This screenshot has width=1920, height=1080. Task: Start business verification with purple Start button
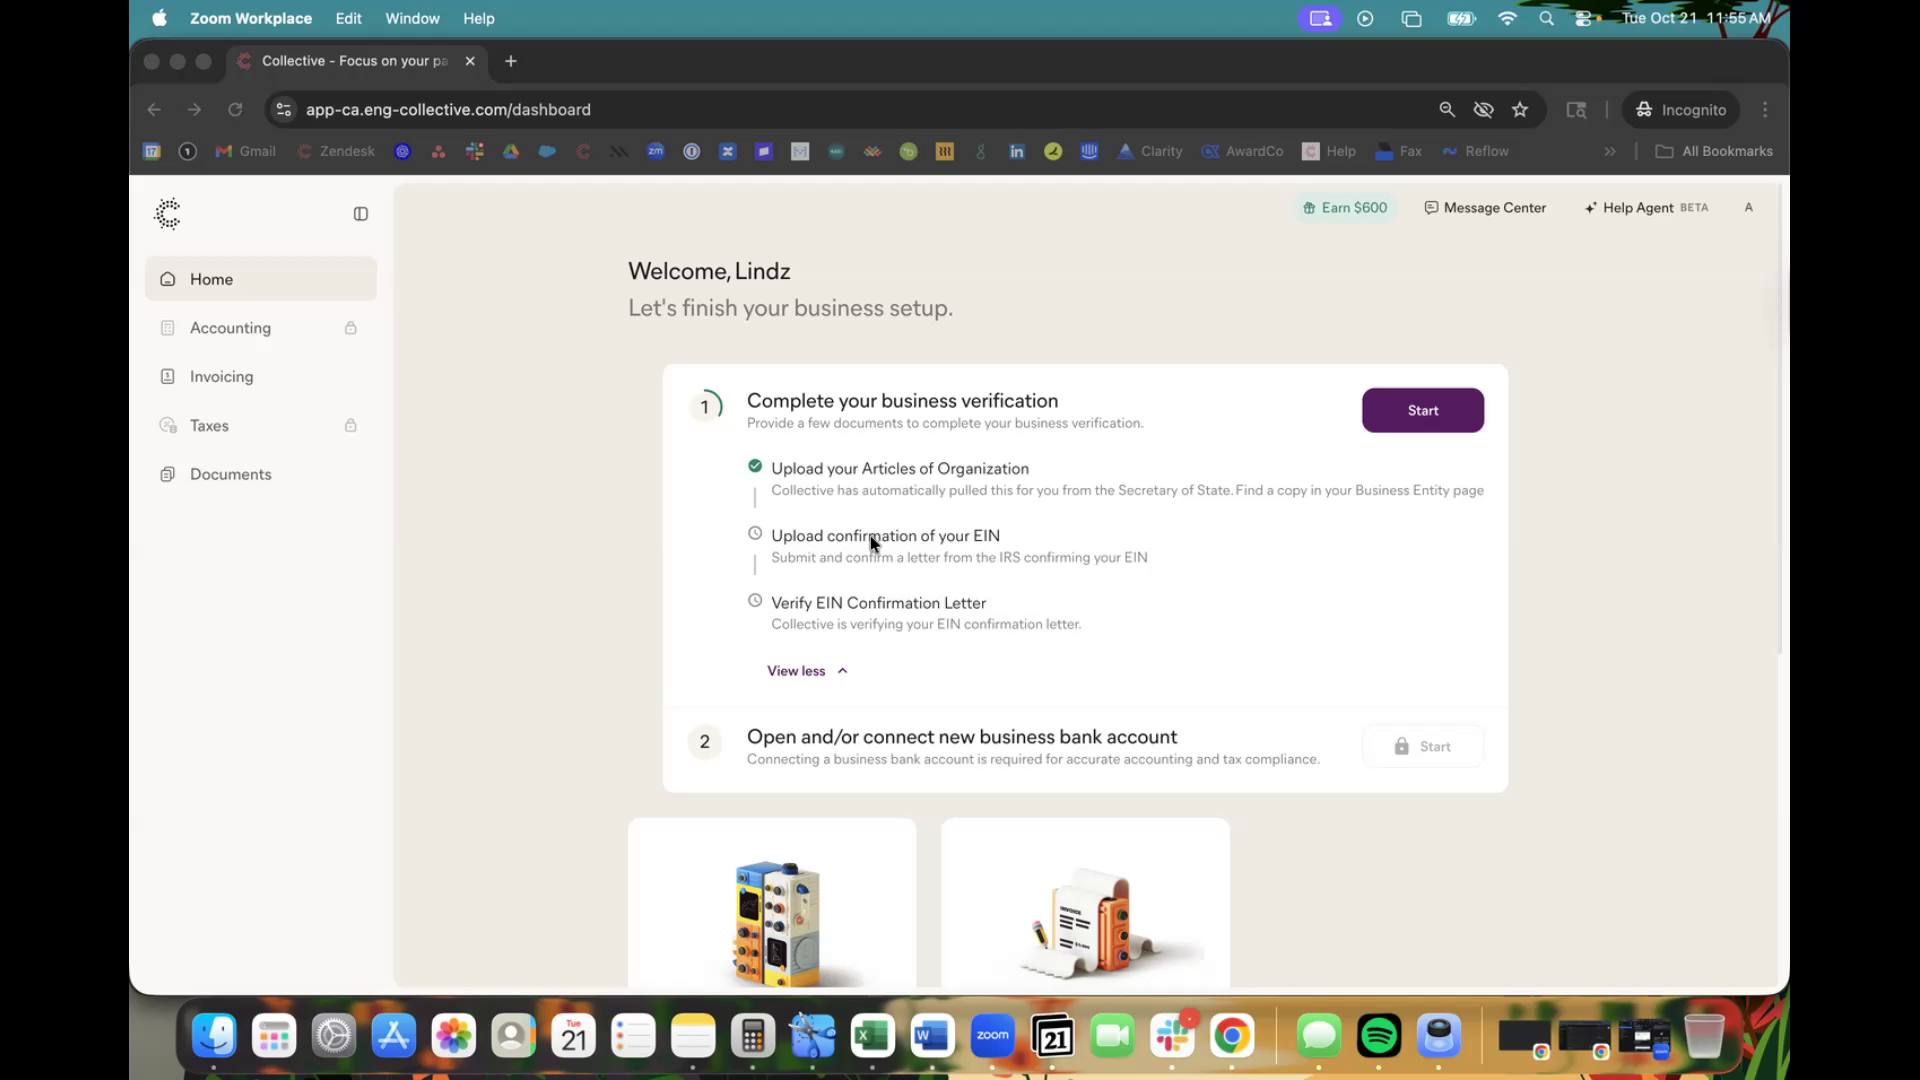tap(1422, 411)
